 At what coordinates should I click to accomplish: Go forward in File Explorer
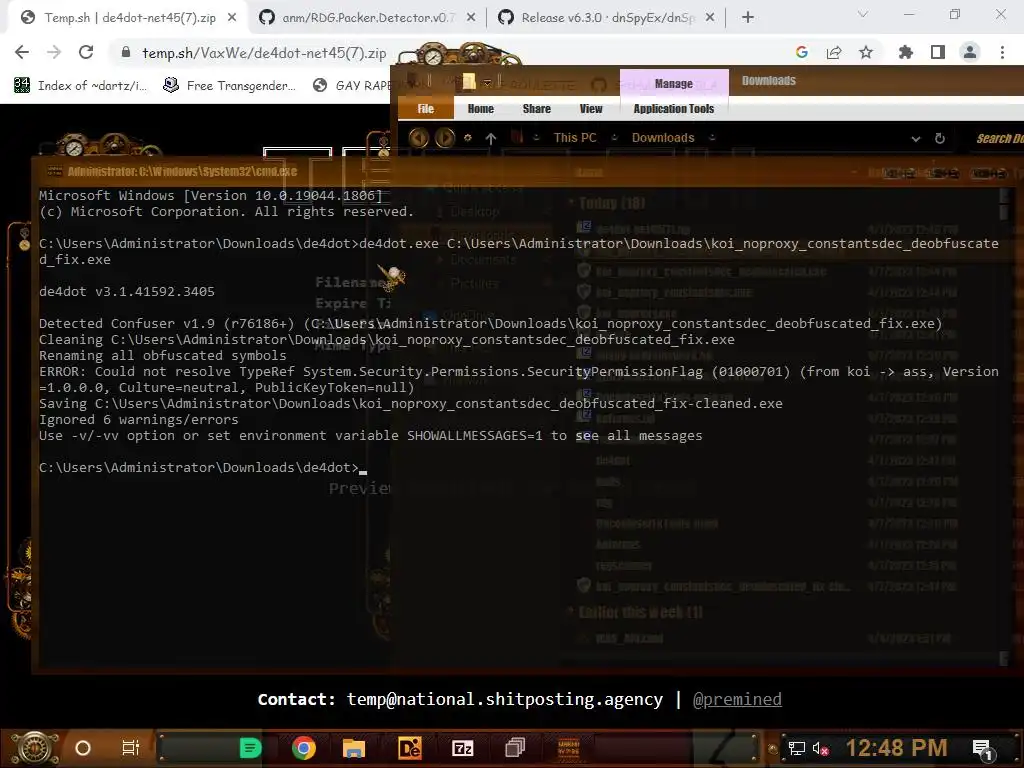coord(445,138)
